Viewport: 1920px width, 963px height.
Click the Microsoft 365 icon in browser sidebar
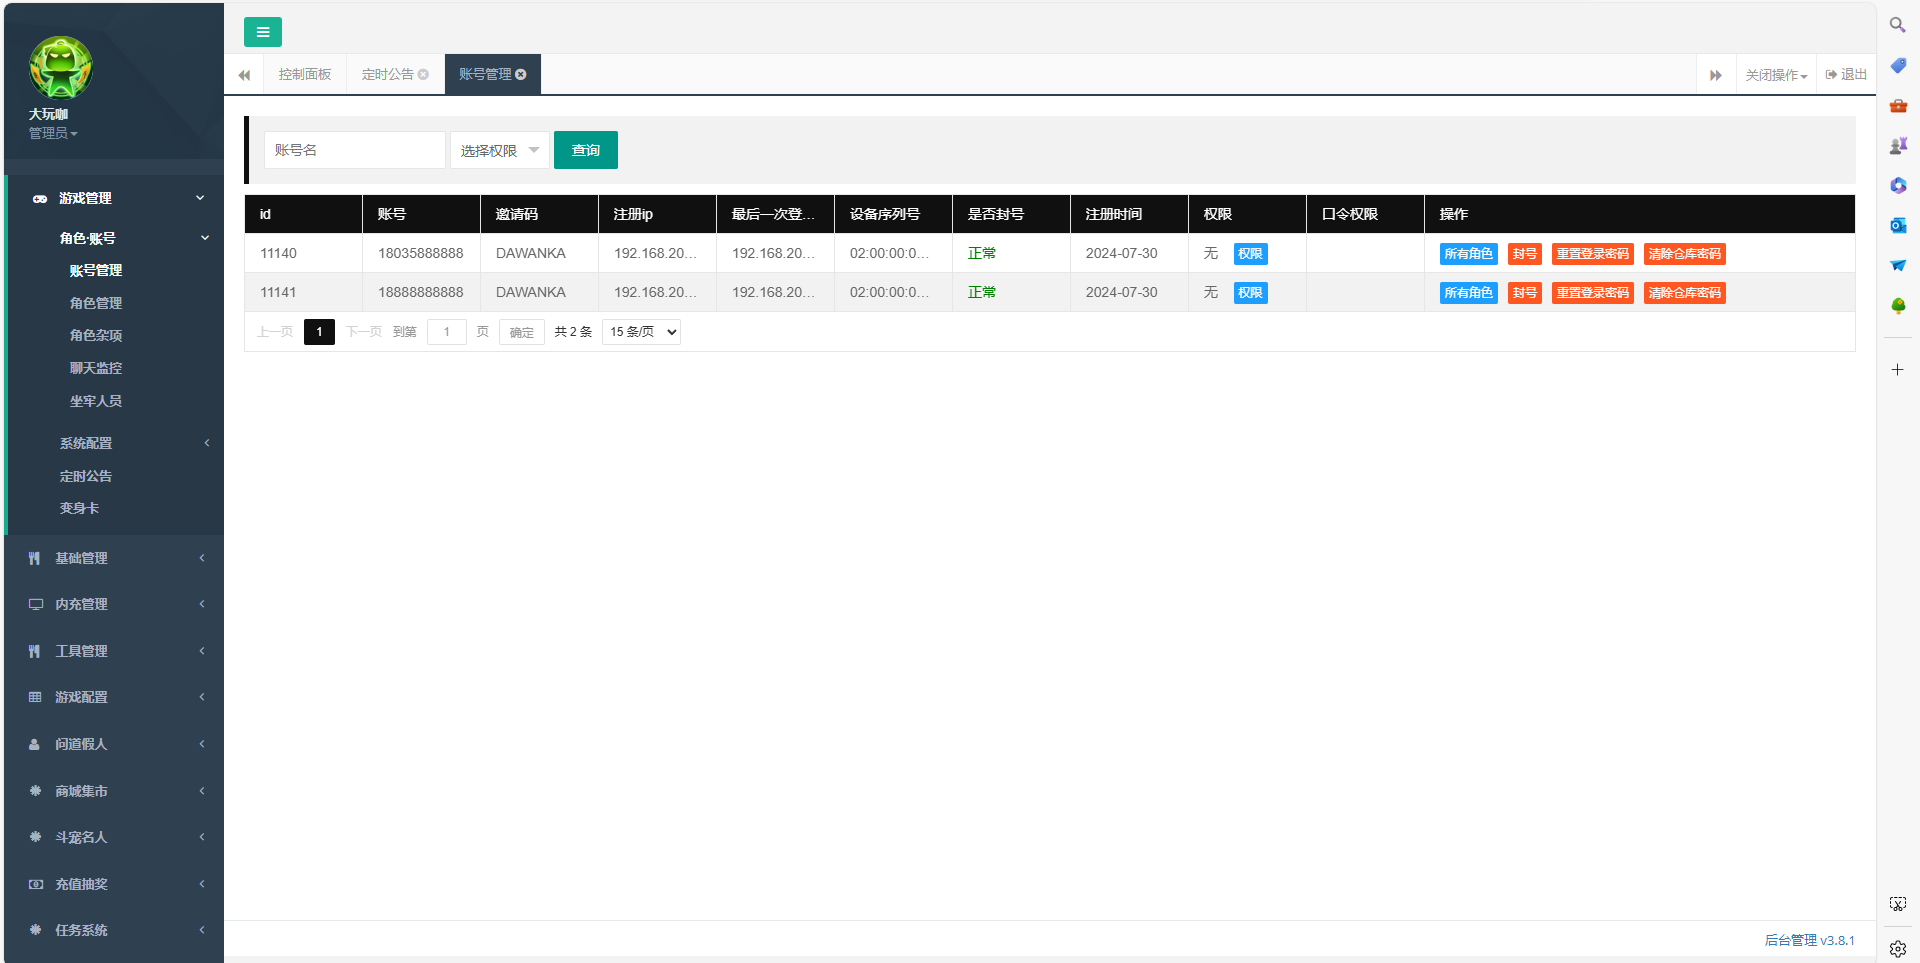click(1897, 185)
